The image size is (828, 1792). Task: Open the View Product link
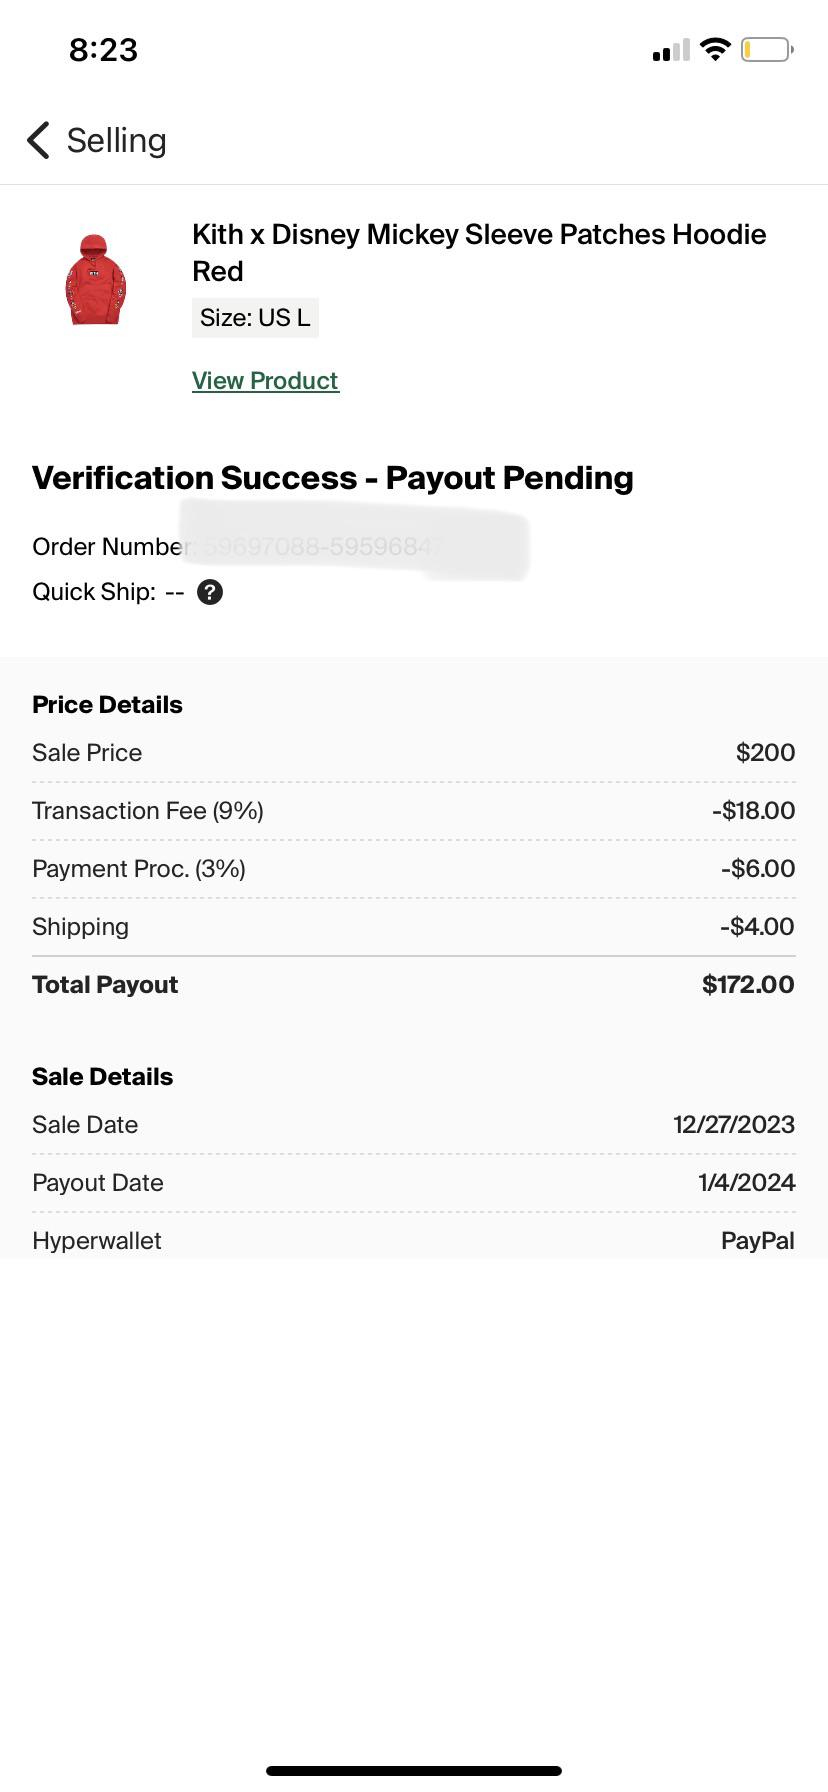pos(265,380)
